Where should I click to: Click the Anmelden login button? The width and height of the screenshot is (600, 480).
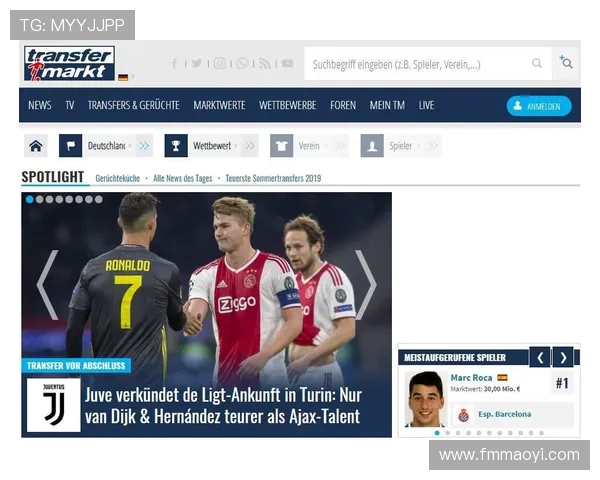538,106
